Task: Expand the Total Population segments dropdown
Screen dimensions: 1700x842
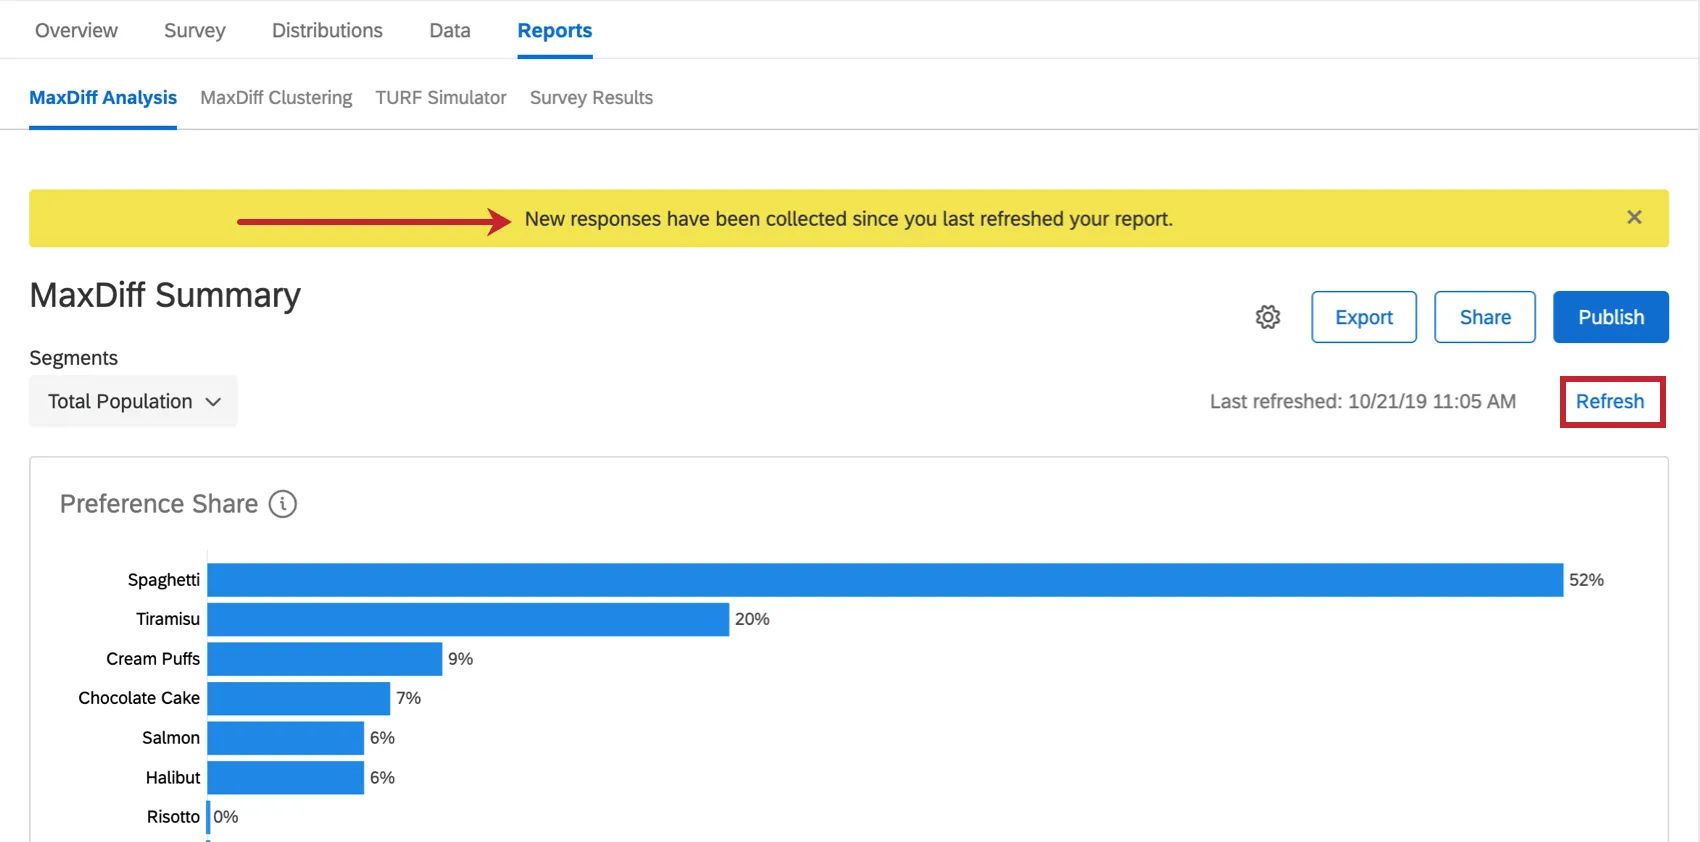Action: tap(133, 401)
